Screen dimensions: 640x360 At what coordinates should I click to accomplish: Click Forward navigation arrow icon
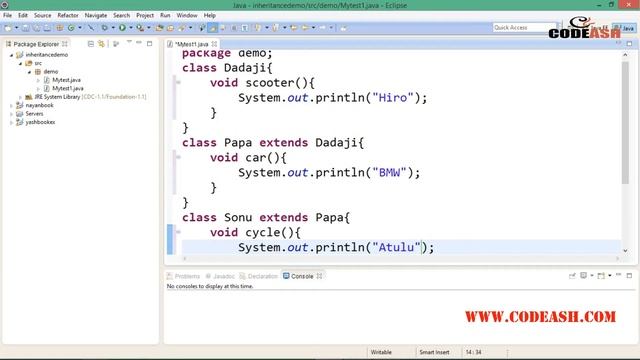(x=322, y=28)
